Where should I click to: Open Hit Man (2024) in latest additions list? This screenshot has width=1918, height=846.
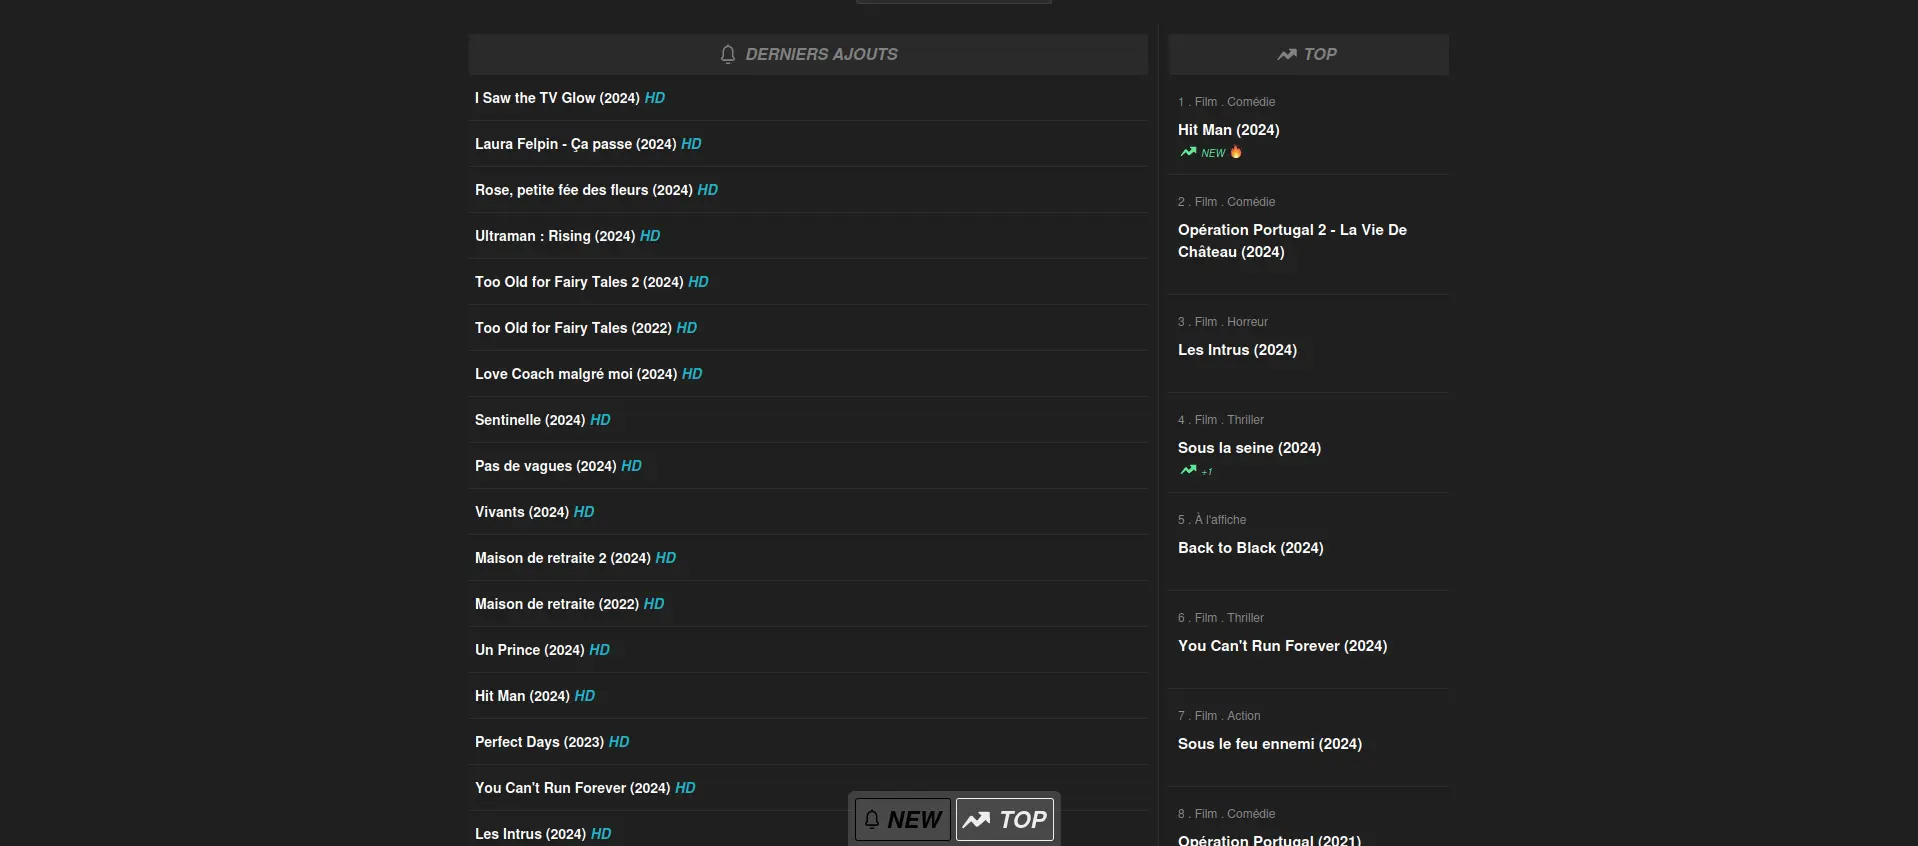click(x=522, y=696)
